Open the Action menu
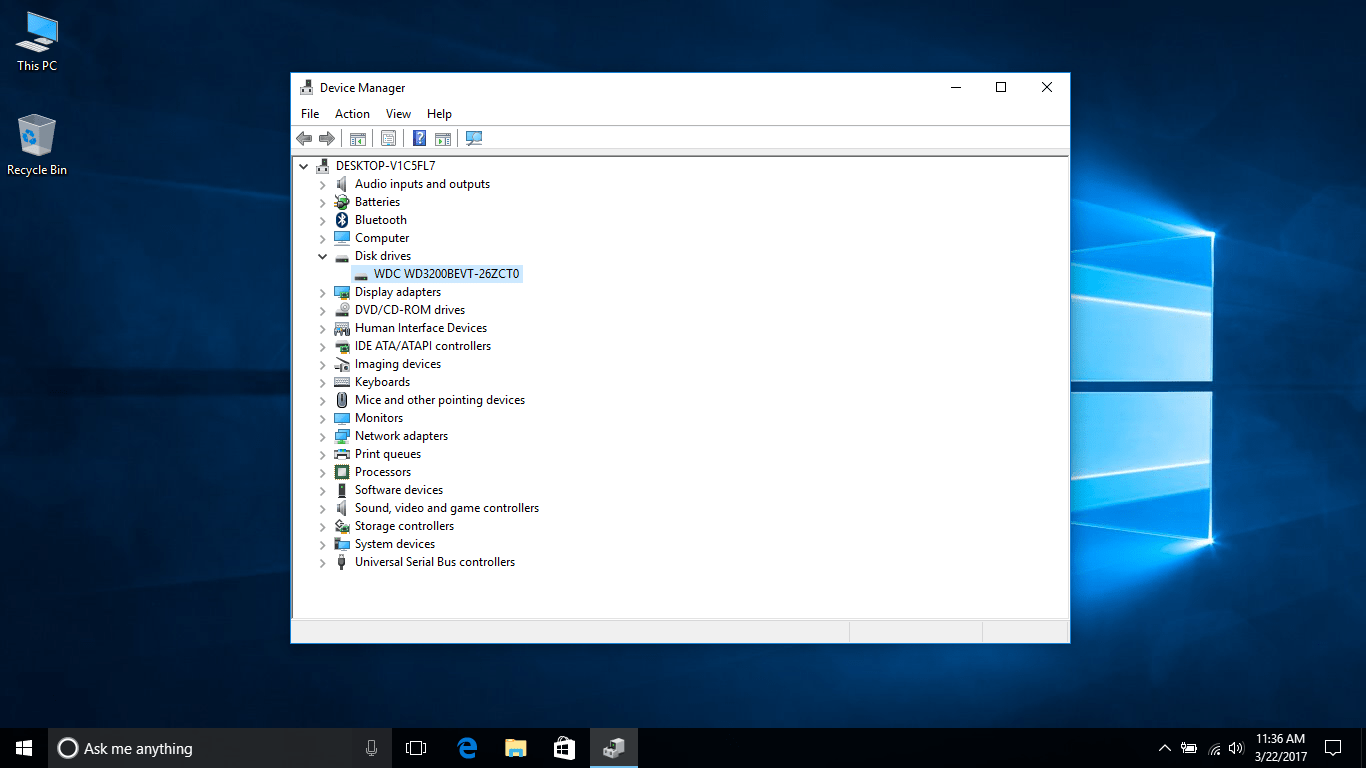Screen dimensions: 1366x768 (352, 113)
